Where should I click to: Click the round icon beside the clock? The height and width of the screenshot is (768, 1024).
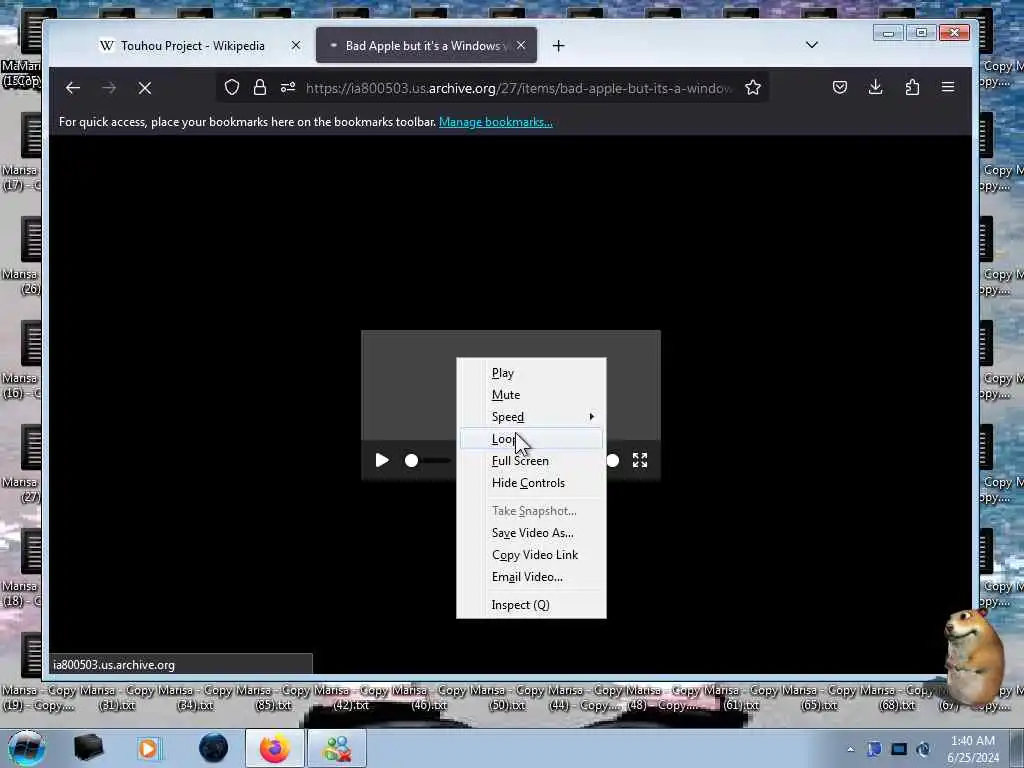(923, 749)
